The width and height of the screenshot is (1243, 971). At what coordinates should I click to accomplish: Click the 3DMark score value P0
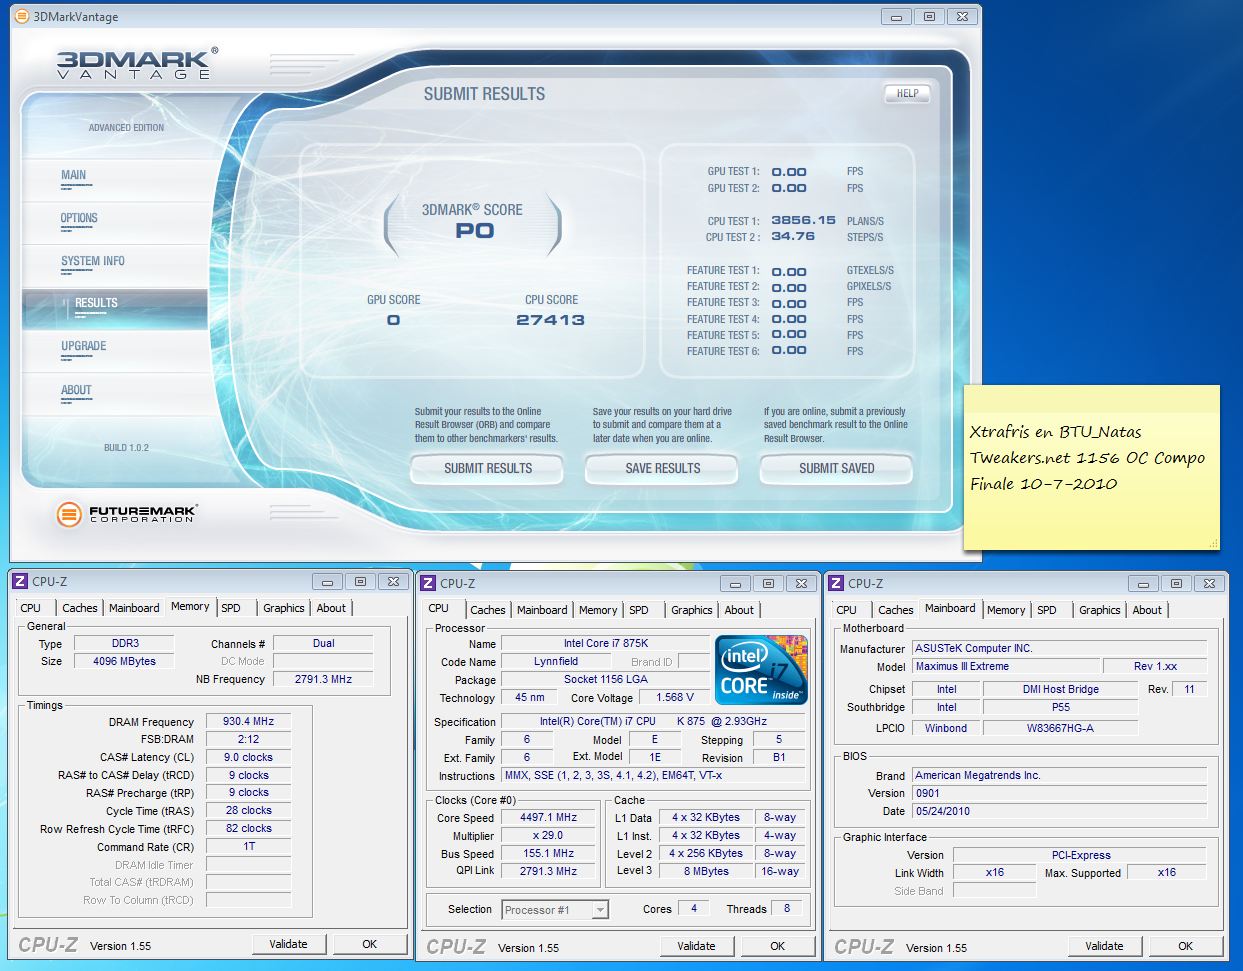click(x=475, y=231)
